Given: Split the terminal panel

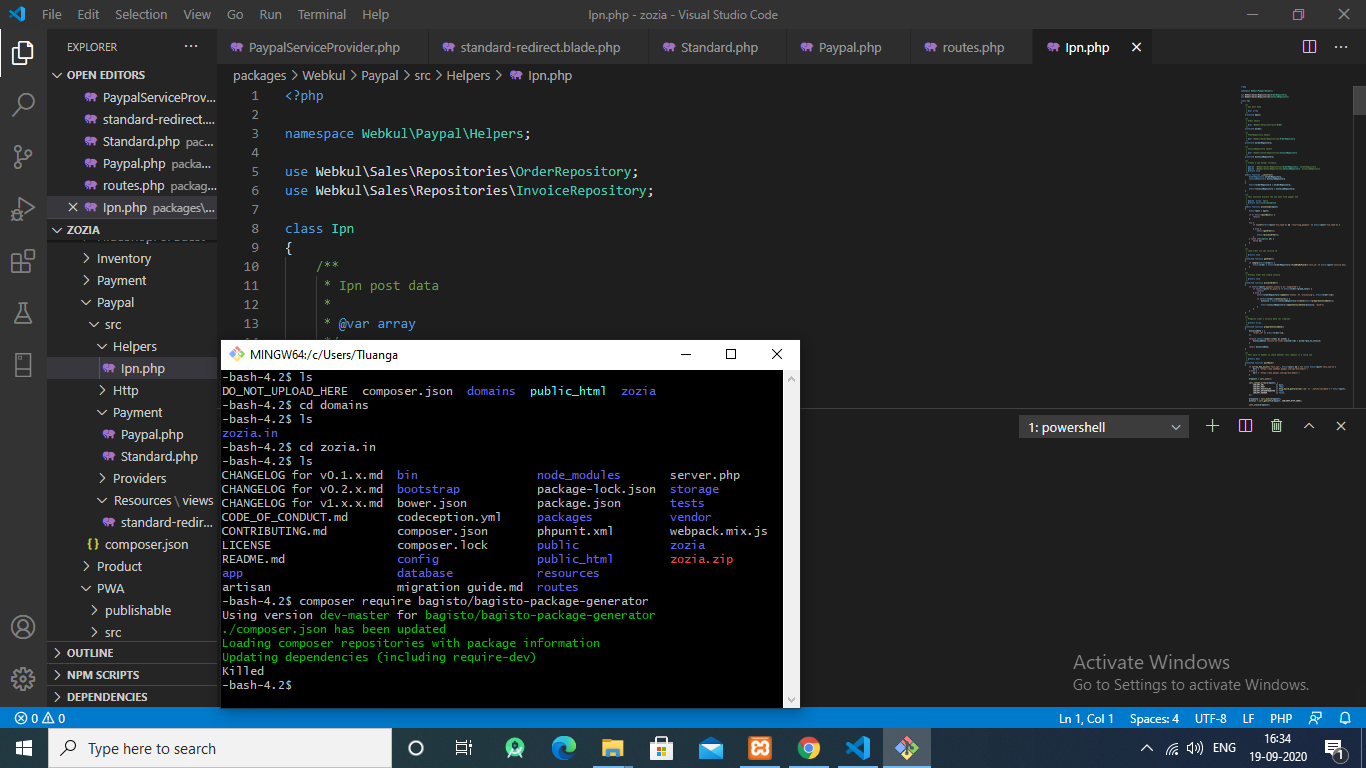Looking at the screenshot, I should pyautogui.click(x=1245, y=426).
